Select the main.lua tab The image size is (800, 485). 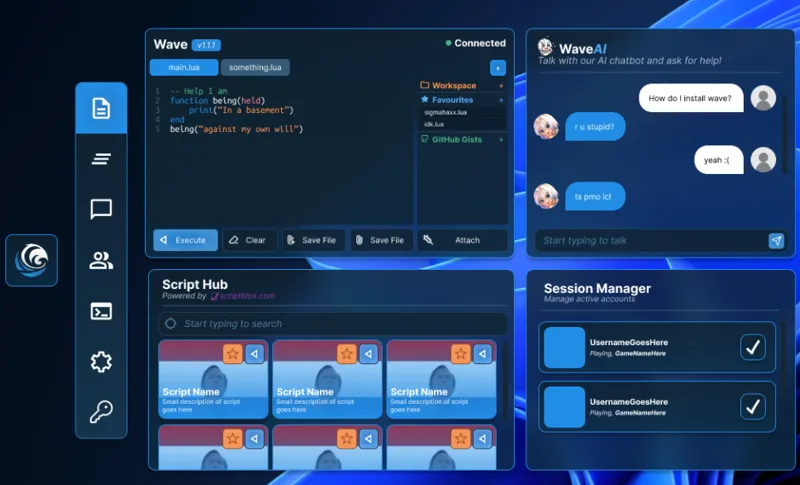(x=183, y=68)
